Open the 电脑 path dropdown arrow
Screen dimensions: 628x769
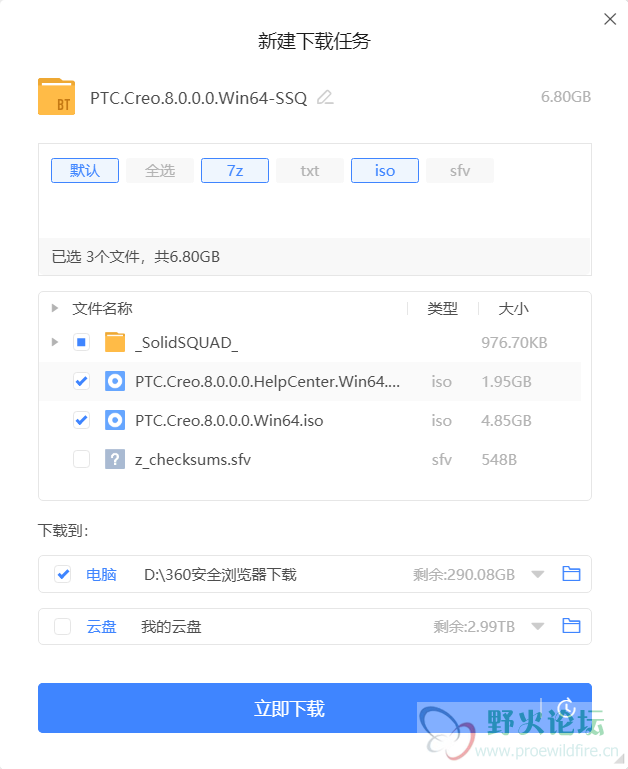pos(538,574)
